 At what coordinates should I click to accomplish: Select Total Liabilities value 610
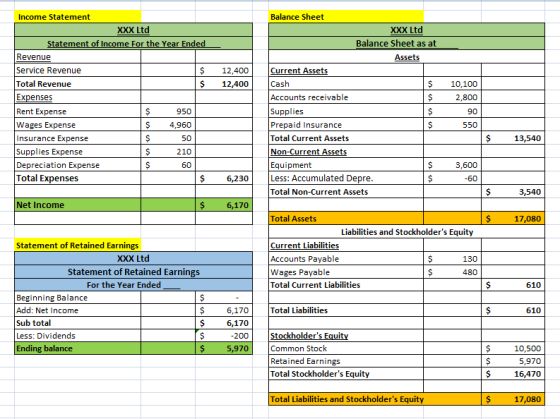(513, 310)
